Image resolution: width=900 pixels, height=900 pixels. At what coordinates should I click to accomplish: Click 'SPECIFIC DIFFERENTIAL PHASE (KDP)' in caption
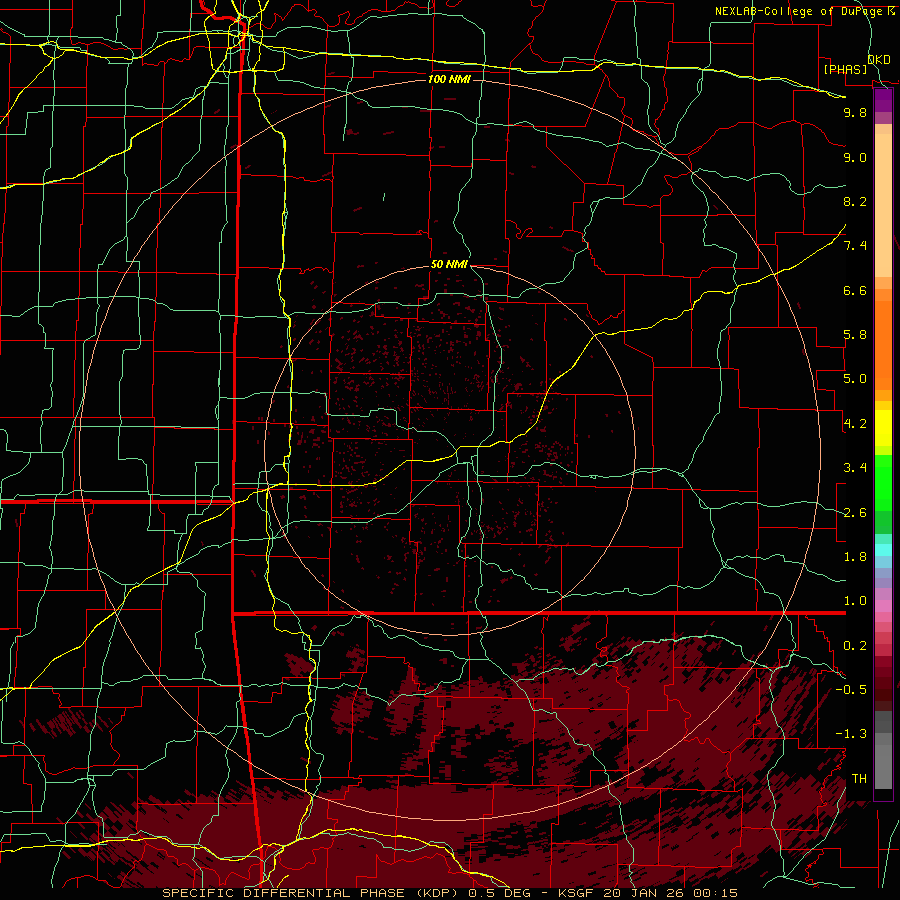[312, 893]
